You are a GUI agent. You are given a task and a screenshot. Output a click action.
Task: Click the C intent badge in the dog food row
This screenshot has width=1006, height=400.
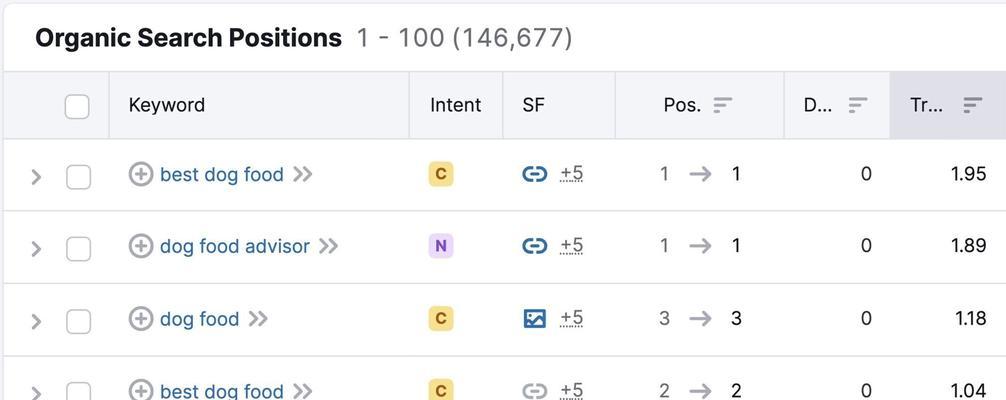pyautogui.click(x=441, y=318)
